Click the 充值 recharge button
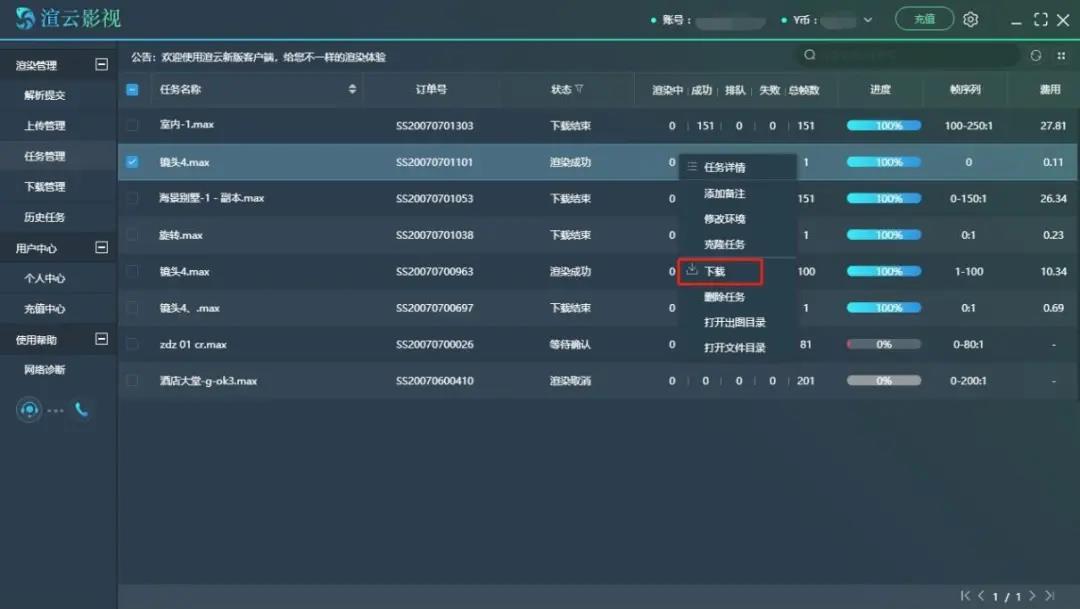The height and width of the screenshot is (609, 1080). tap(924, 19)
